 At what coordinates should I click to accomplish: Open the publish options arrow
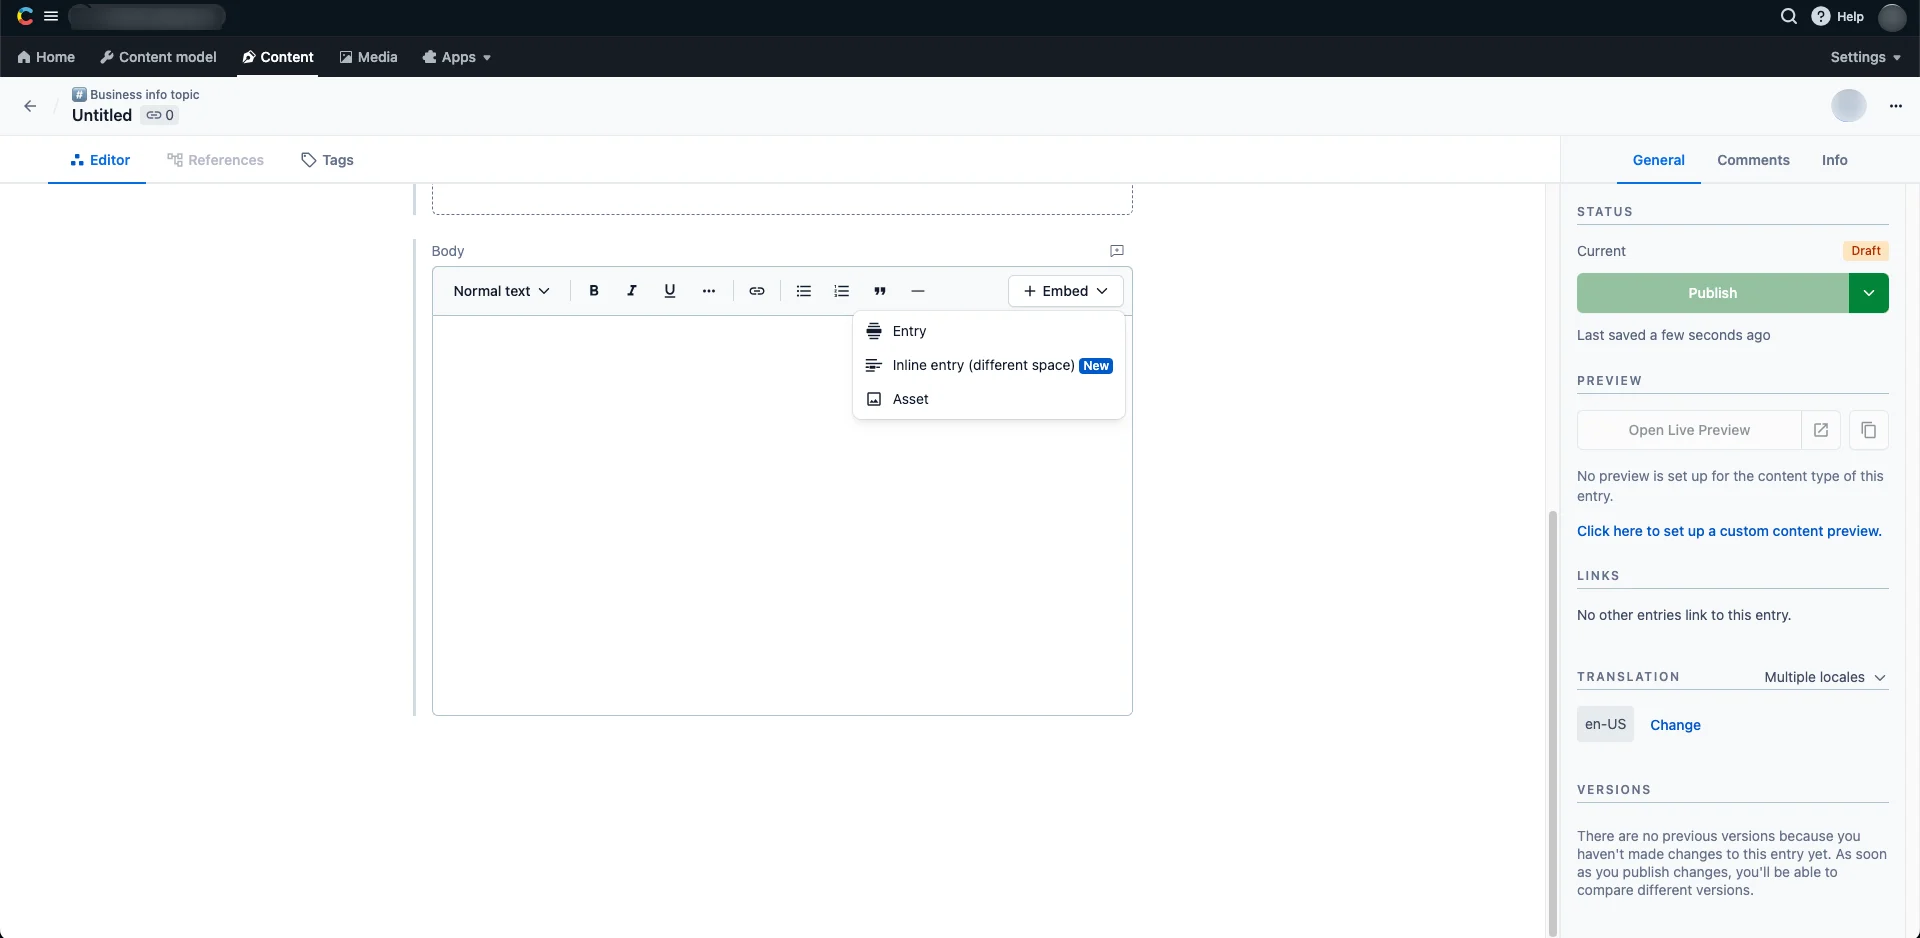point(1869,293)
